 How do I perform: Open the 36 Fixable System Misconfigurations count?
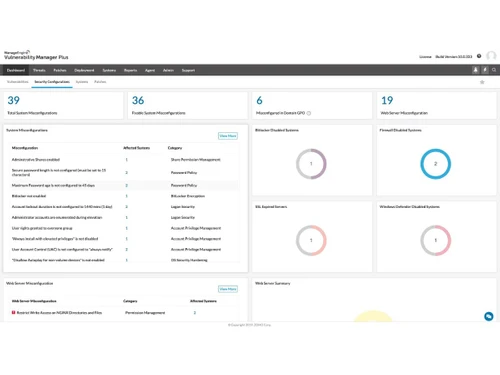click(x=138, y=100)
